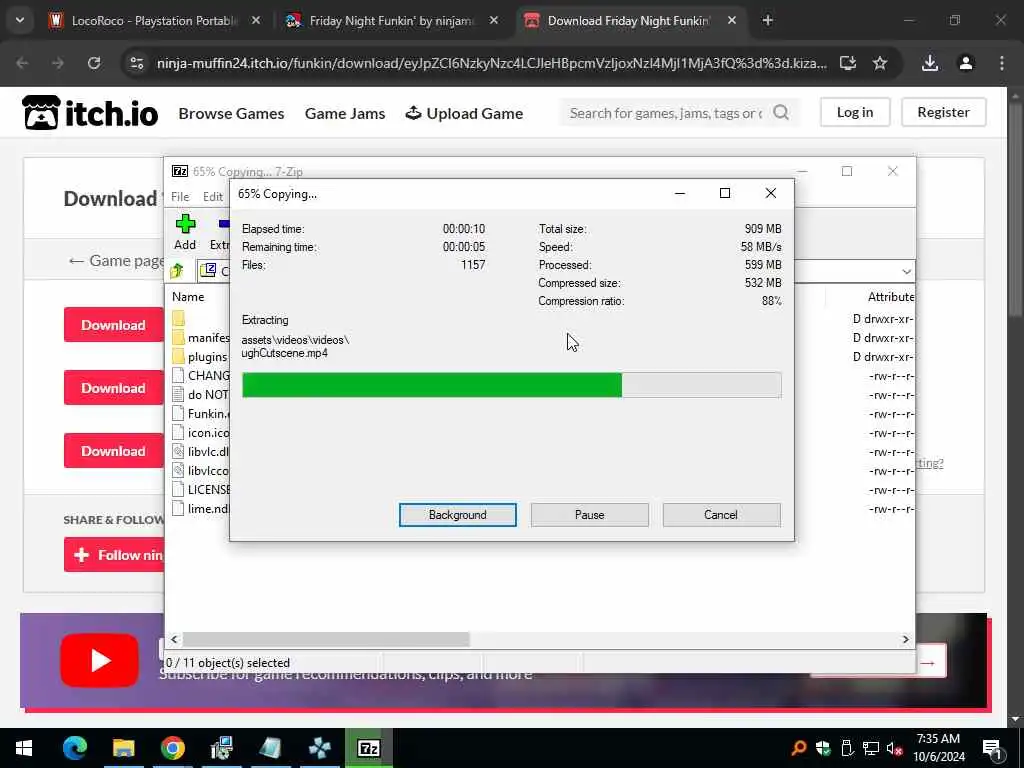Close the LocoRoco tab
This screenshot has width=1024, height=768.
256,21
